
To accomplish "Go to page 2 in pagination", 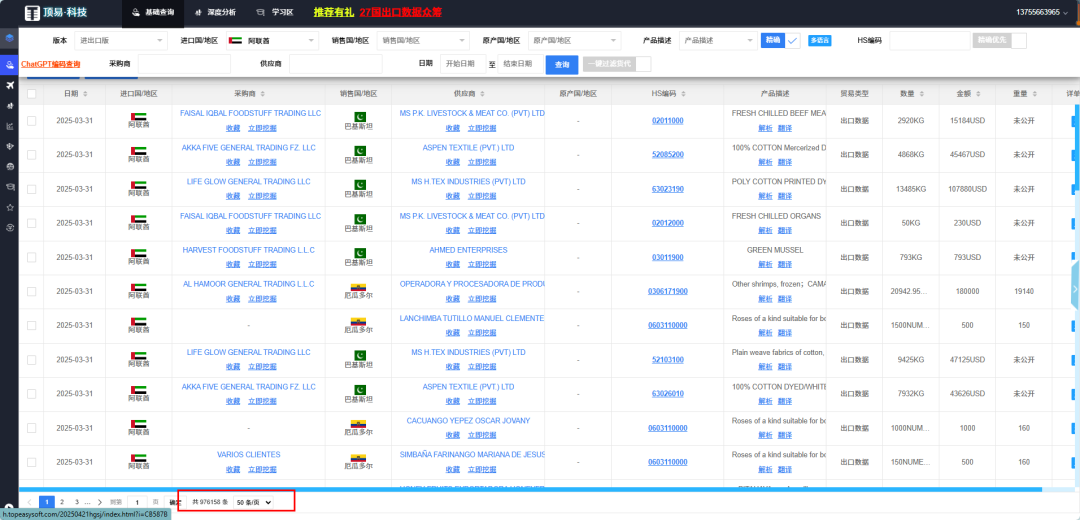I will coord(62,503).
